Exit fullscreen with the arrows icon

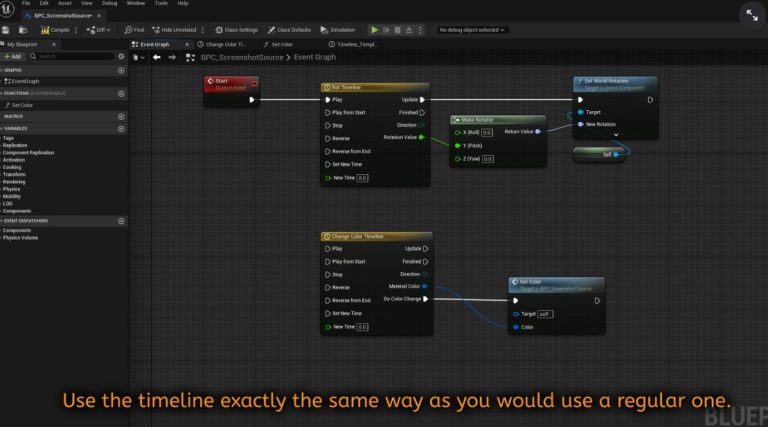coord(752,15)
